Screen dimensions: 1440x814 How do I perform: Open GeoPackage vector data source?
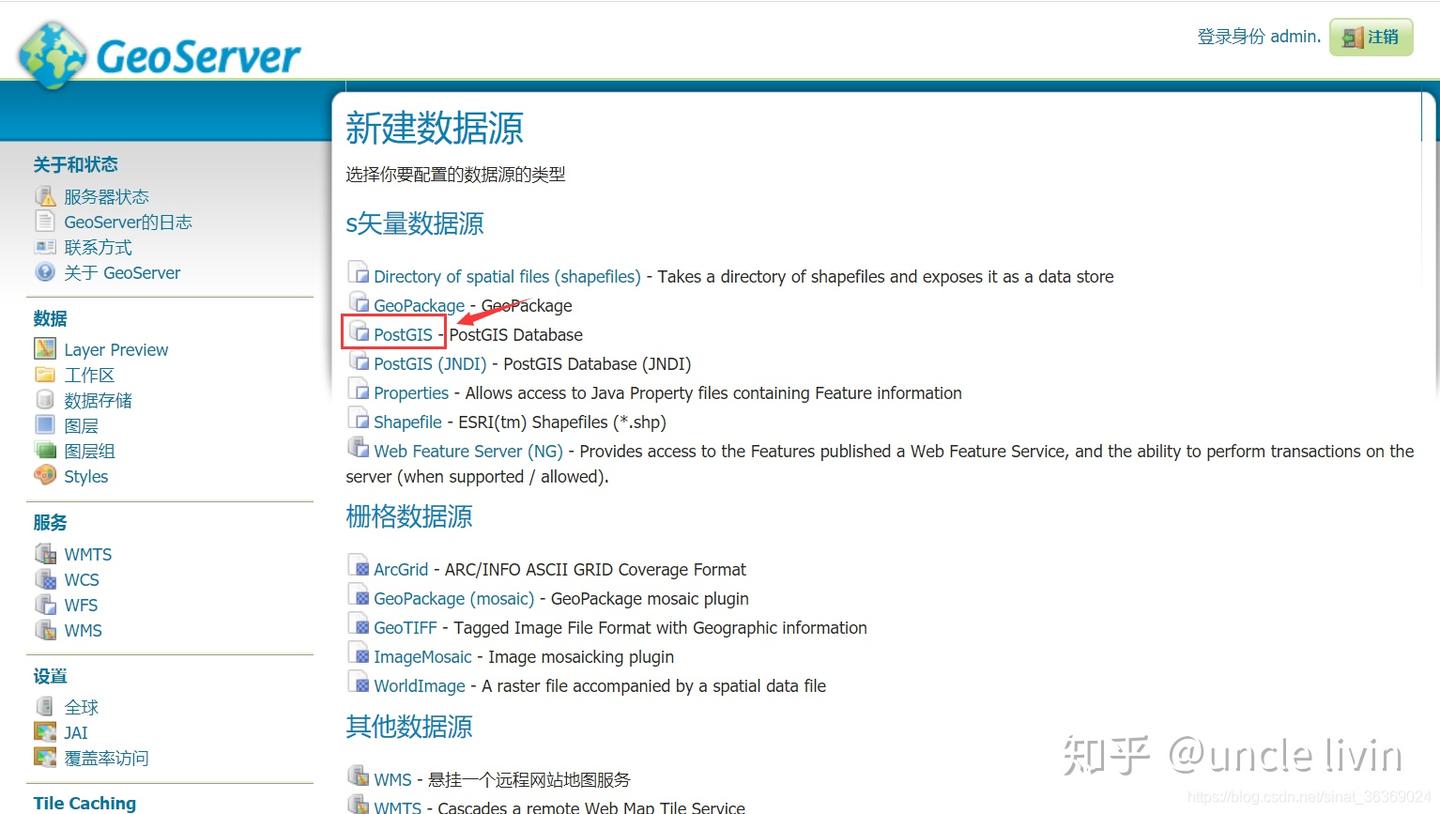[x=419, y=305]
